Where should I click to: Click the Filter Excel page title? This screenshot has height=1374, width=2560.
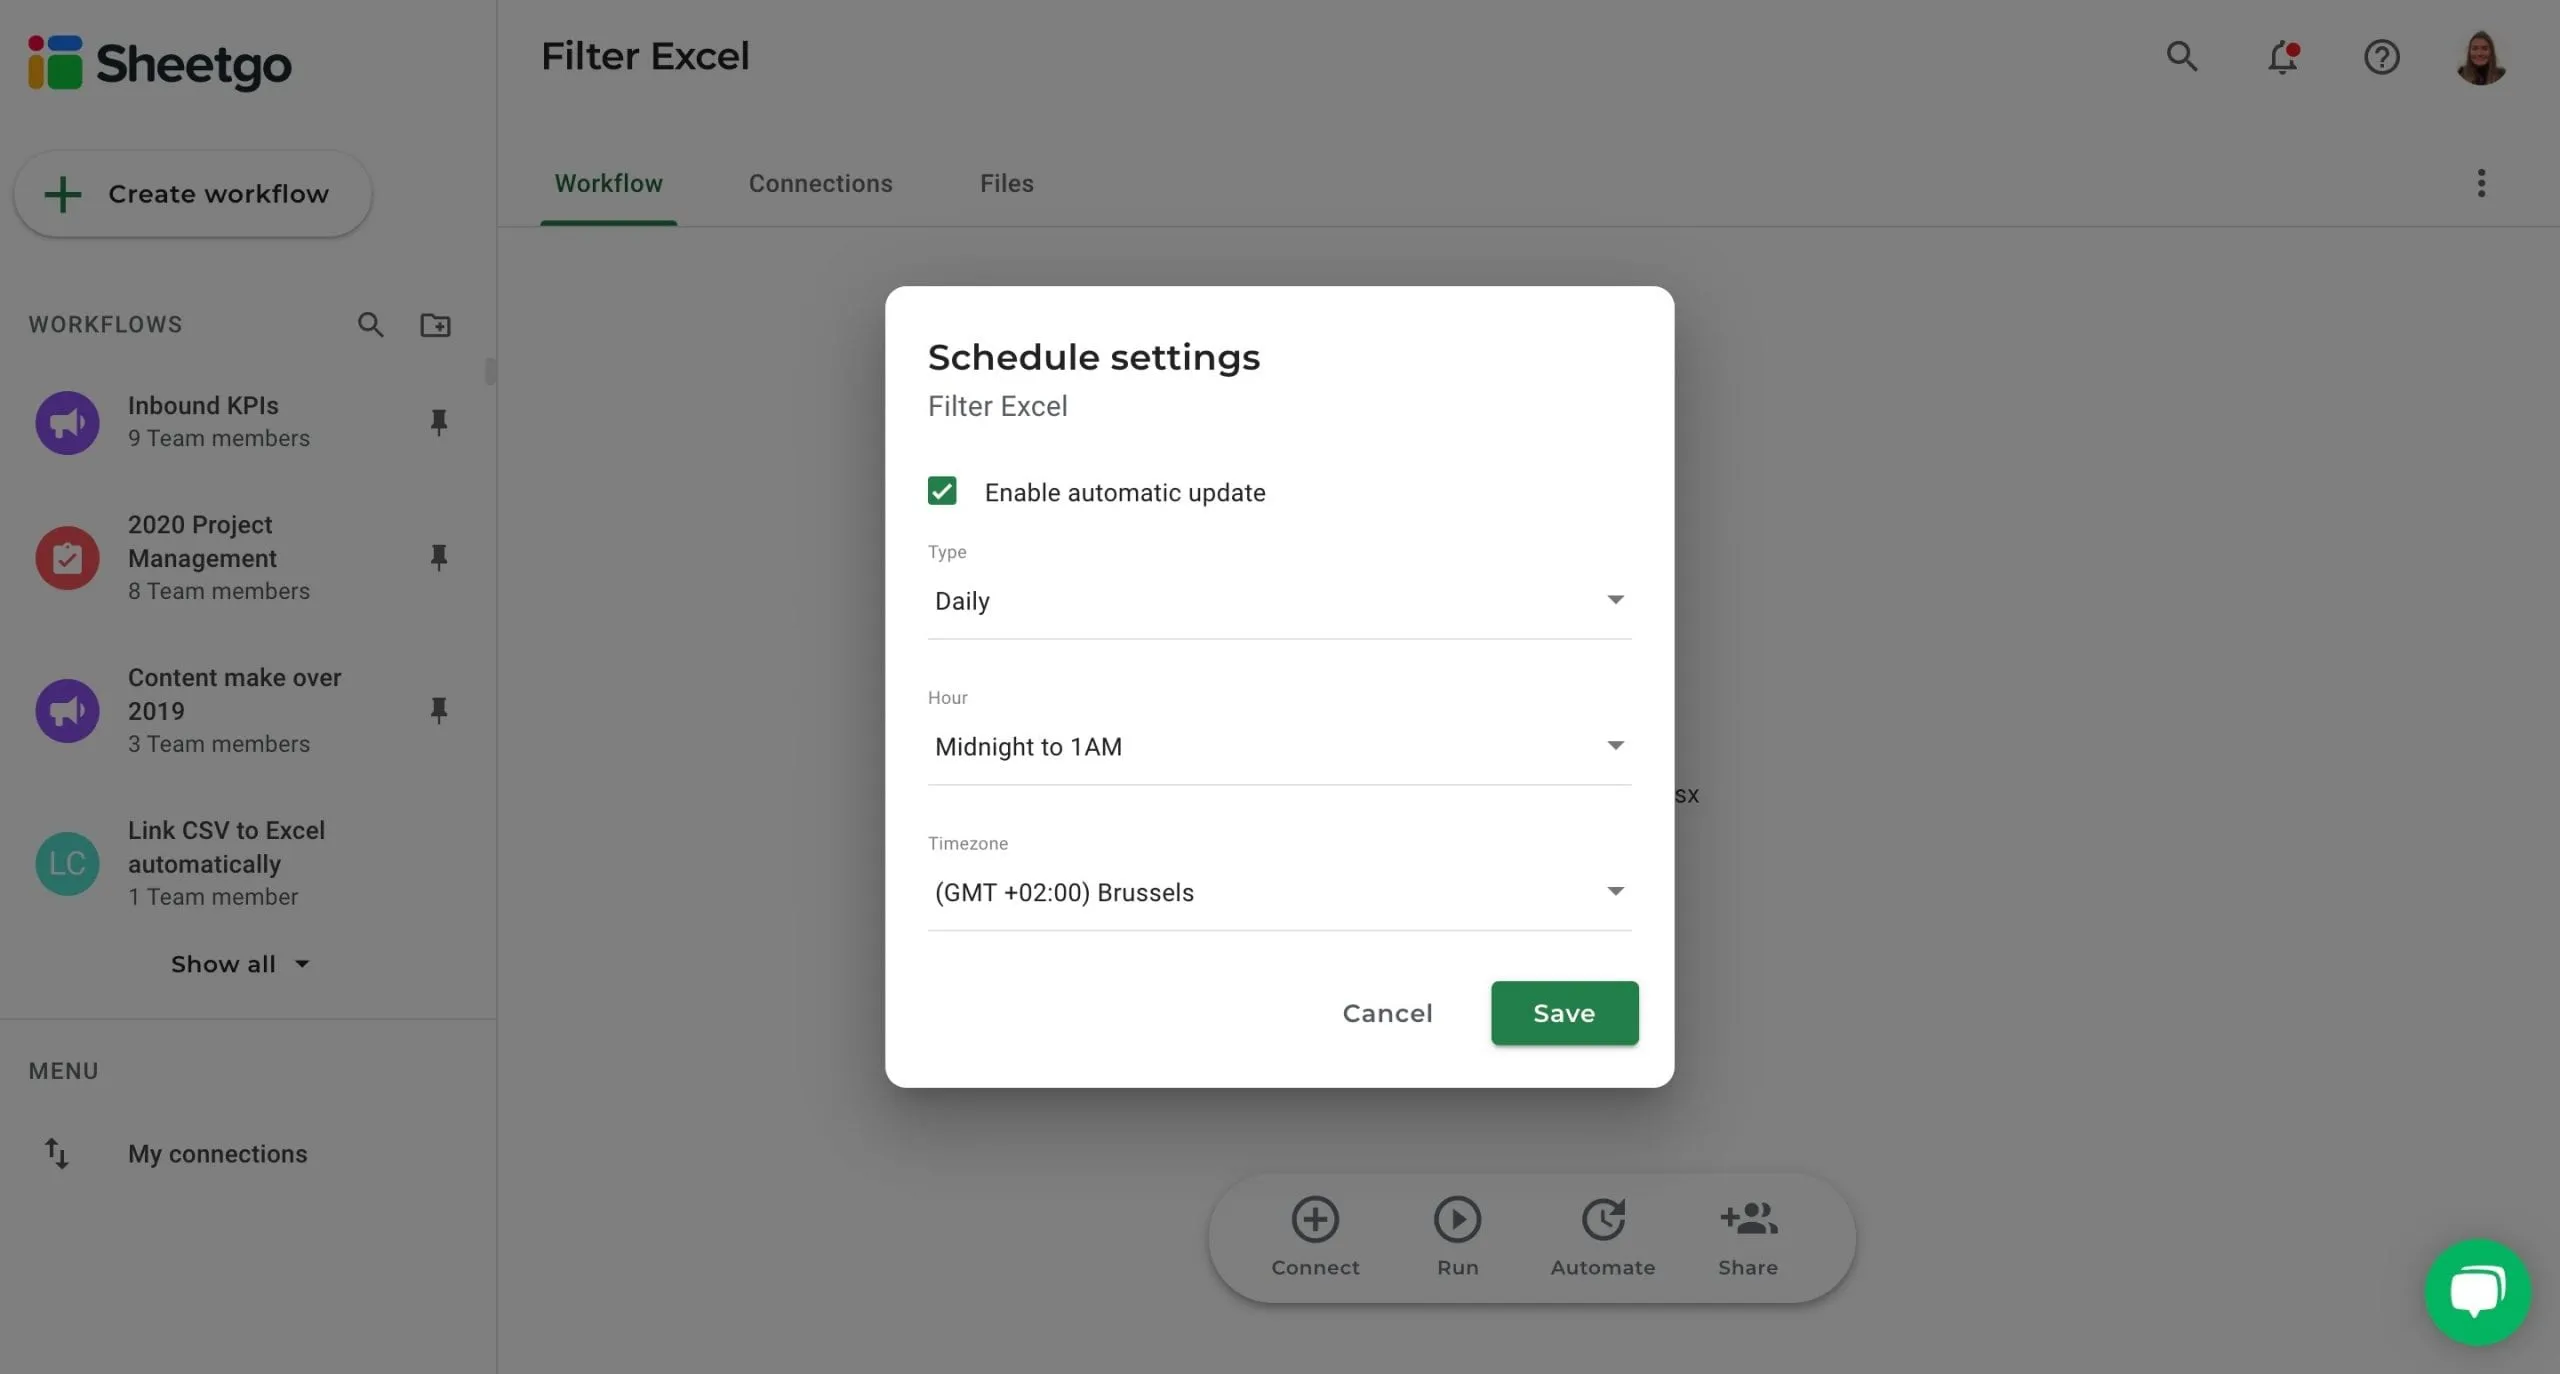click(x=645, y=56)
